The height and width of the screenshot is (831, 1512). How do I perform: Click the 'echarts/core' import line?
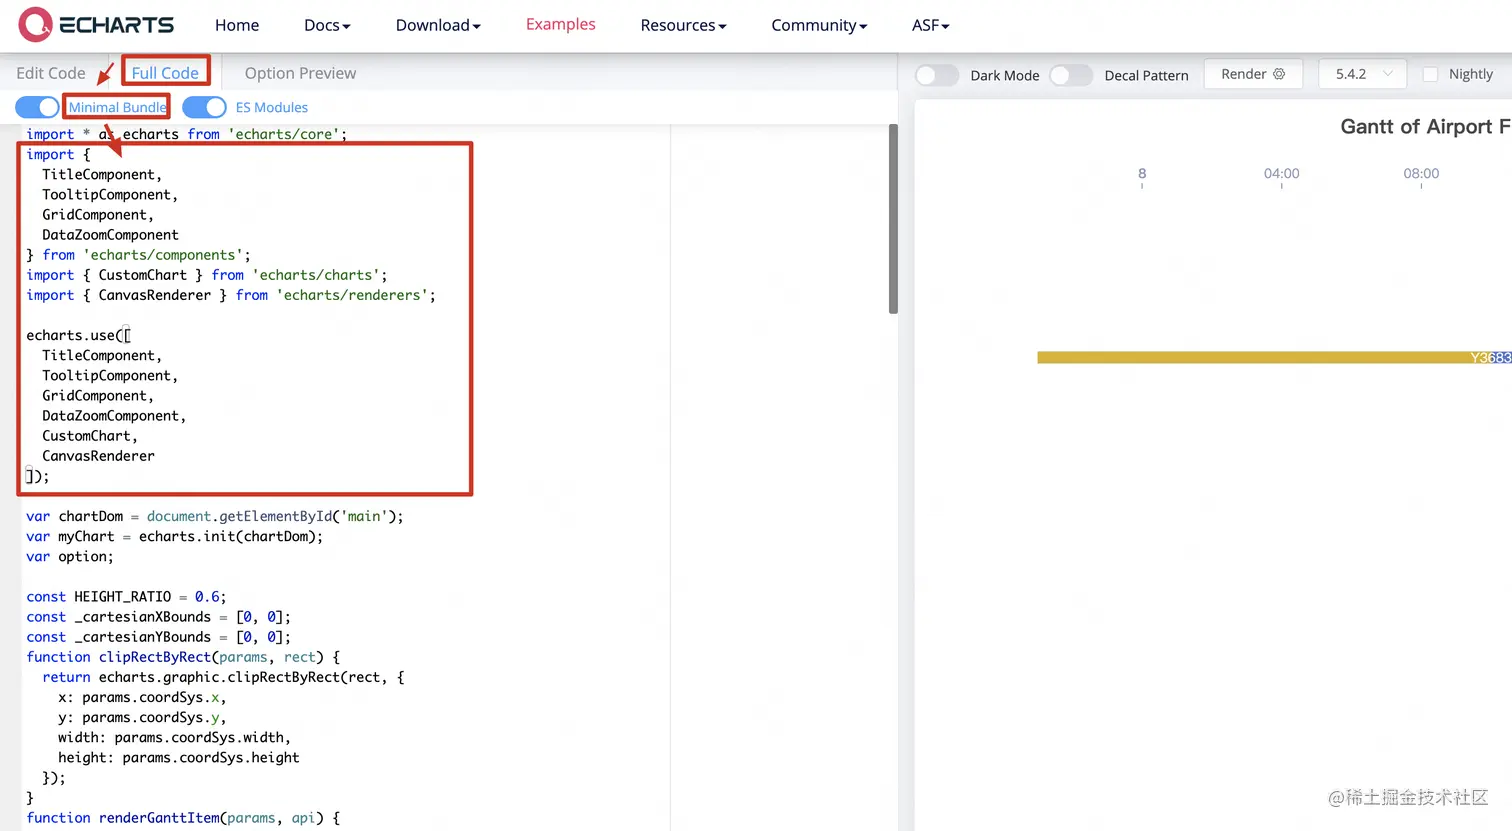coord(187,134)
